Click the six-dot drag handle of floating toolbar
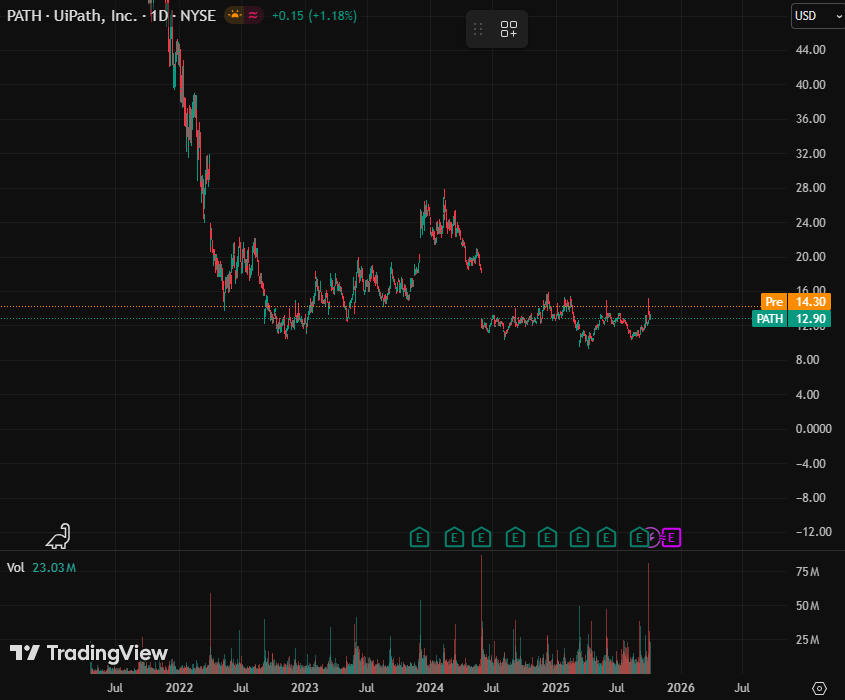This screenshot has height=700, width=845. pos(478,29)
